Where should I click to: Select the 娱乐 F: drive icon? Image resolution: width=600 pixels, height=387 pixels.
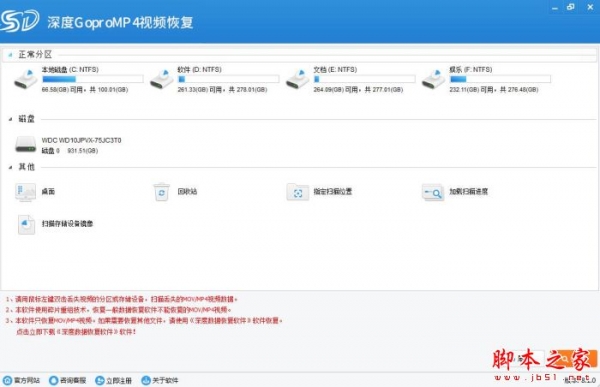(x=433, y=79)
